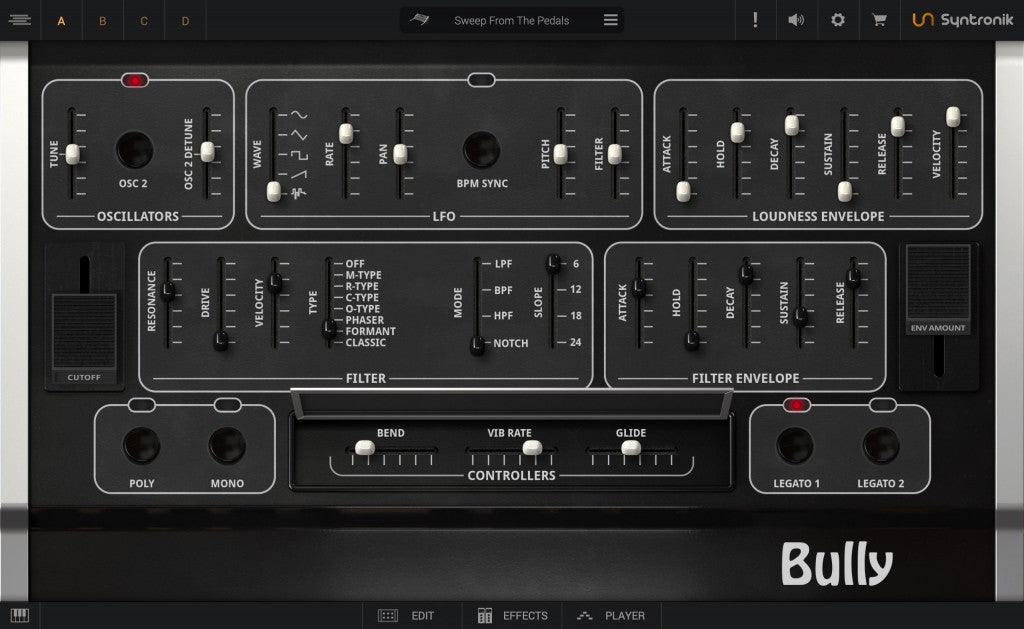The image size is (1024, 629).
Task: Click the BPM SYNC knob in the LFO section
Action: 481,150
